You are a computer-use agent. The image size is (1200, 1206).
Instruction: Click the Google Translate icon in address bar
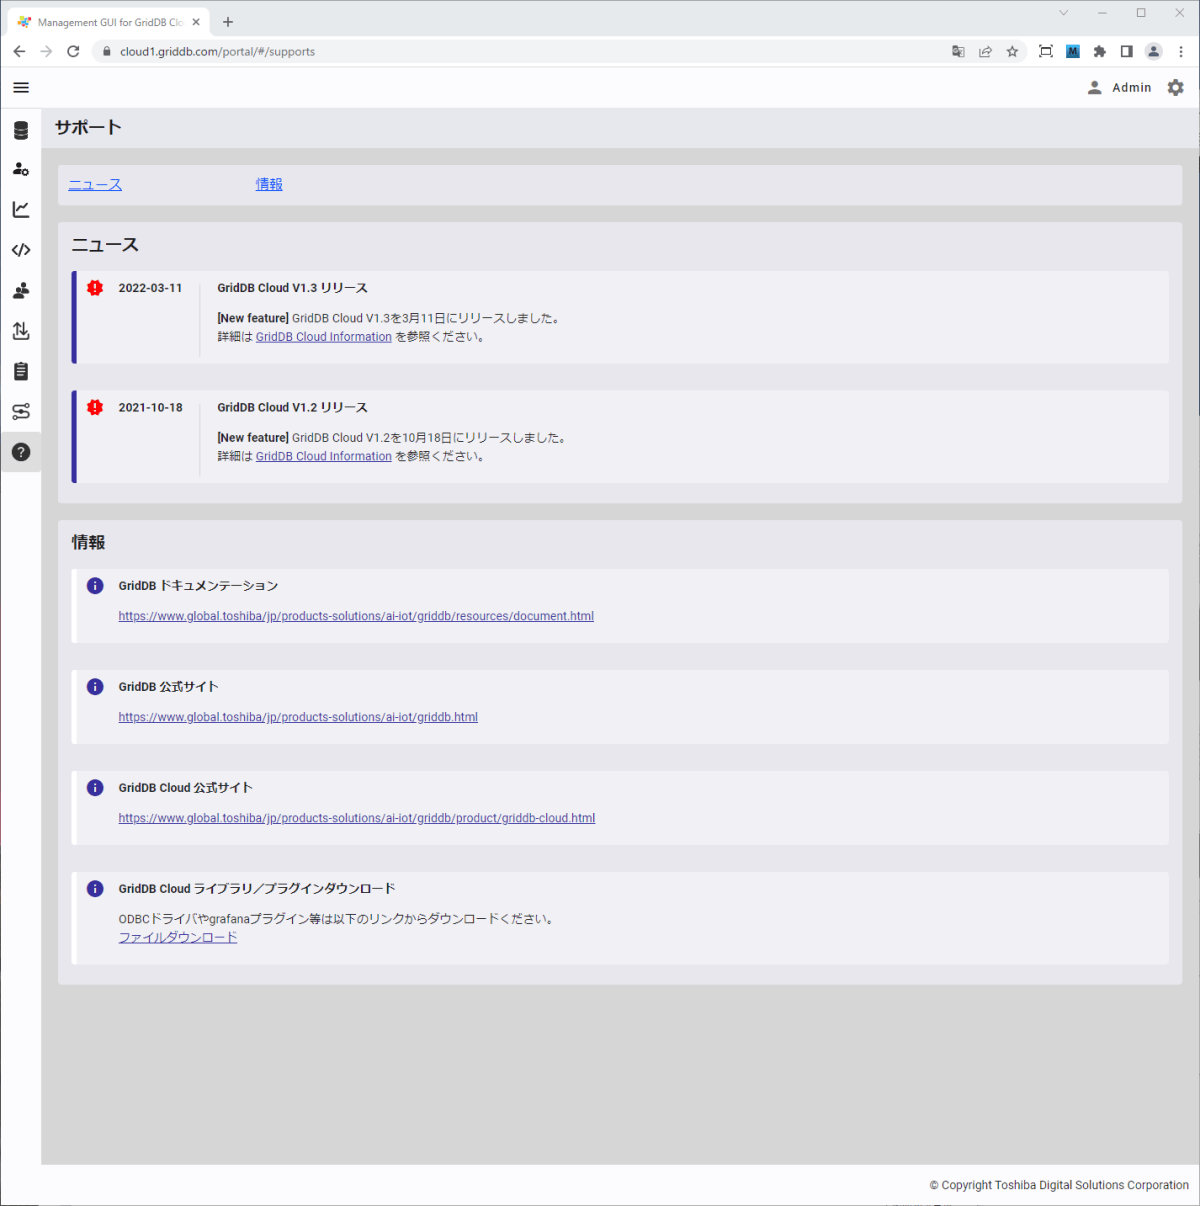click(958, 51)
